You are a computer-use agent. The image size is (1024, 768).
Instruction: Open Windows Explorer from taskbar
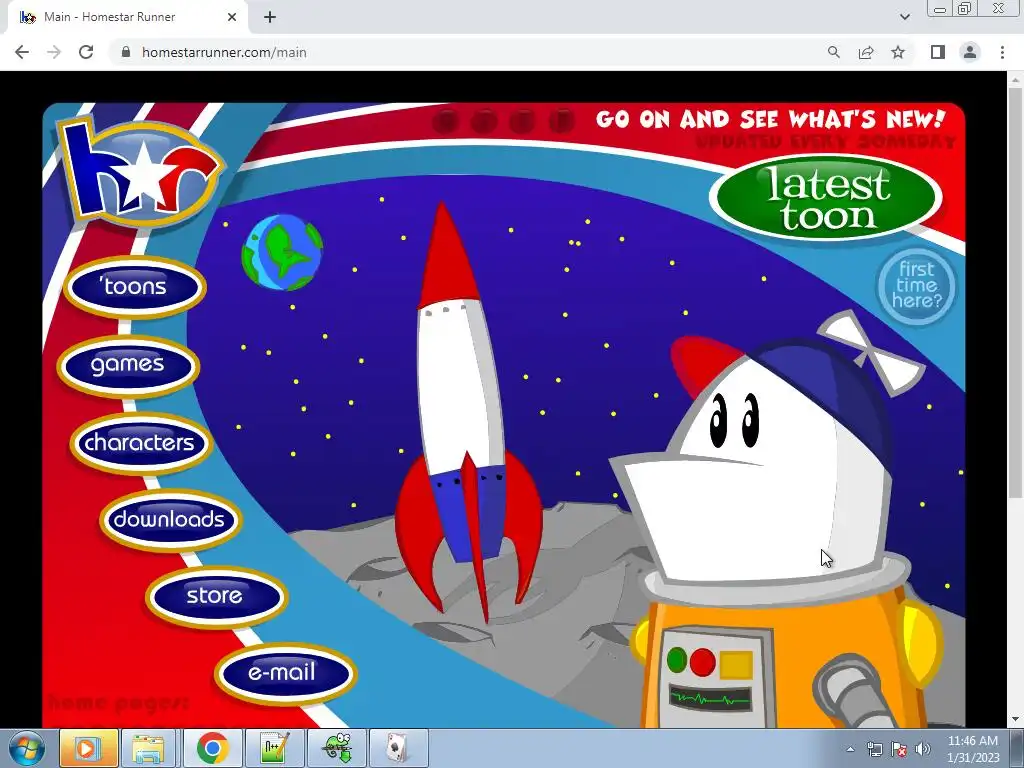pyautogui.click(x=149, y=748)
